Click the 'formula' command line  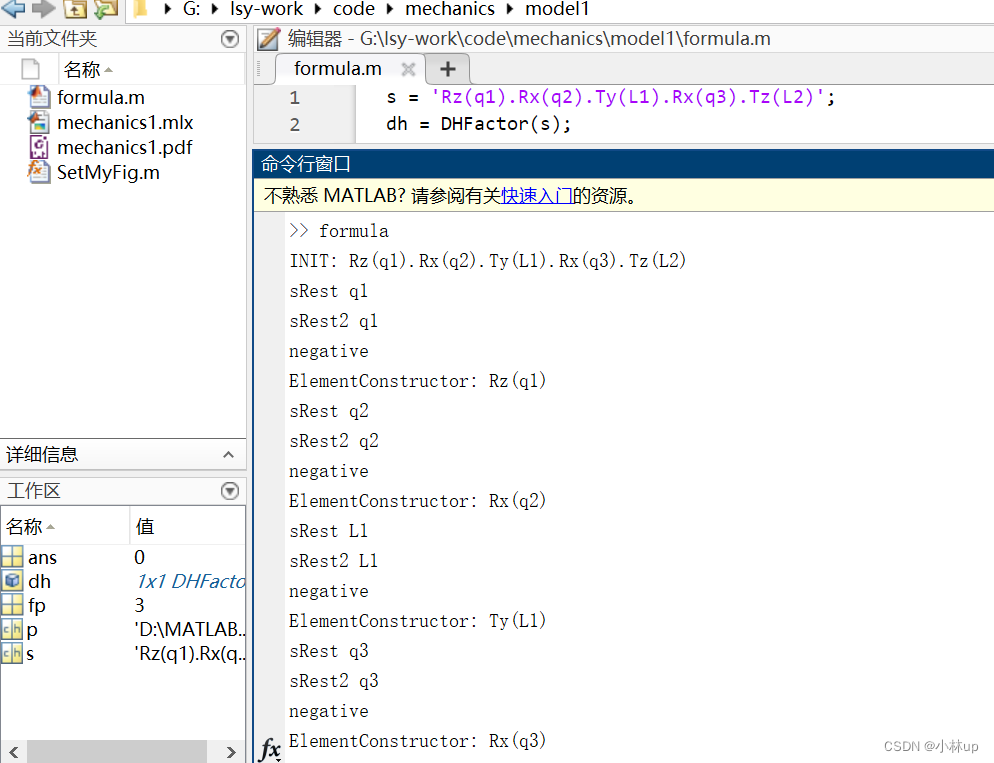point(354,231)
